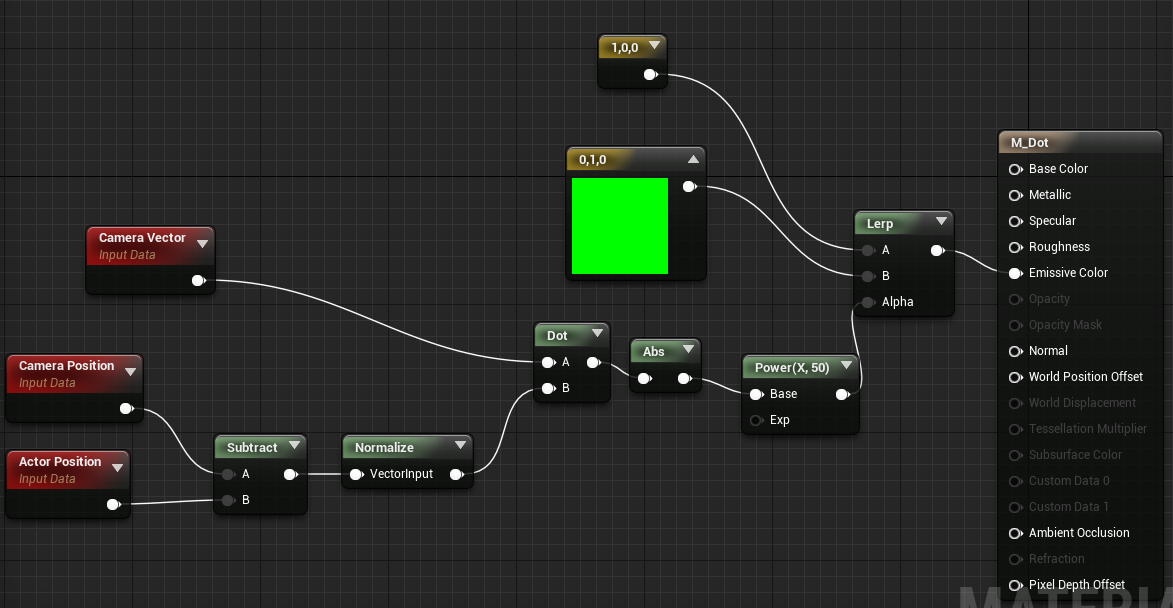Click the disabled Subsurface Color label
The height and width of the screenshot is (608, 1173).
1075,455
